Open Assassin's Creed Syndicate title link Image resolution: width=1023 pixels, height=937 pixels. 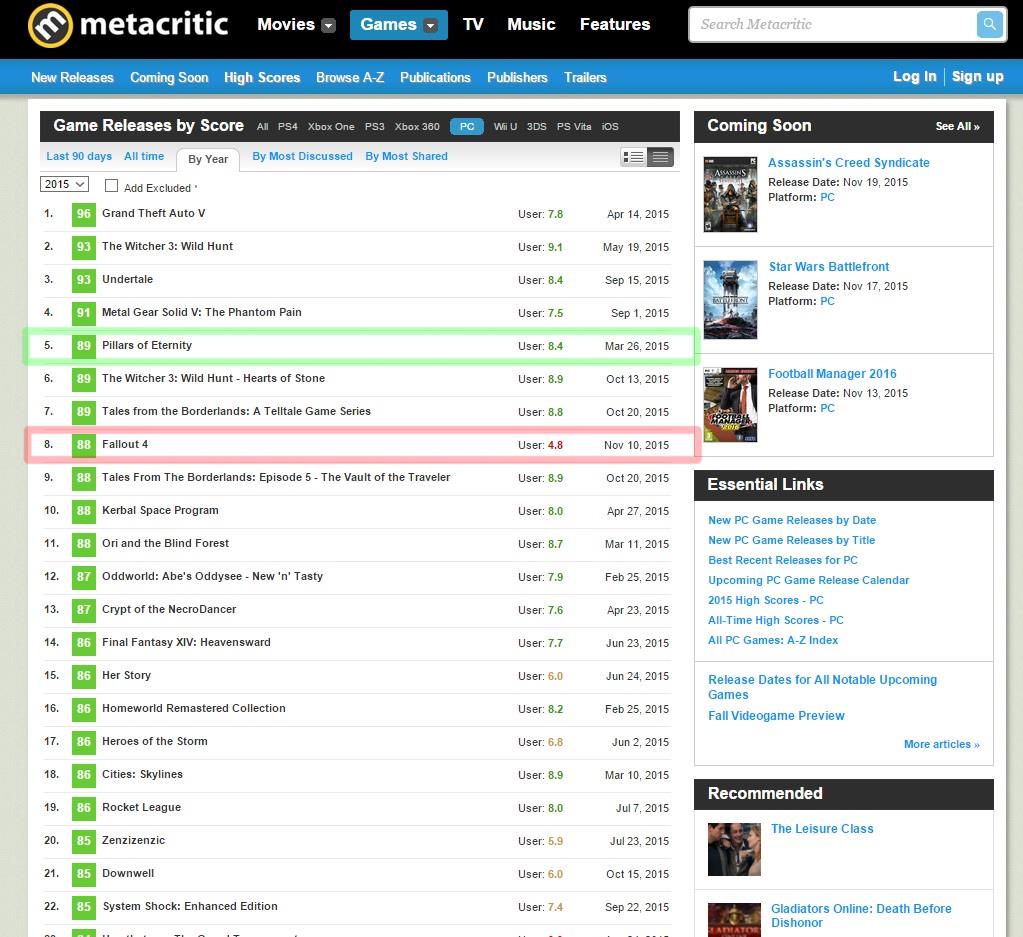[848, 163]
